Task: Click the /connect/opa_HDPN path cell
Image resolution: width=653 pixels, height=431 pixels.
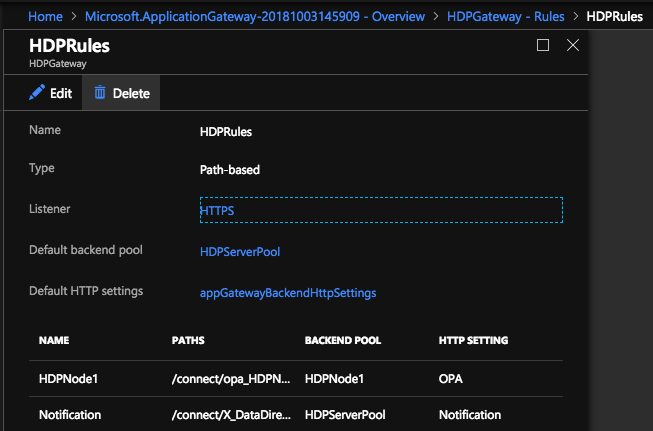Action: (229, 380)
